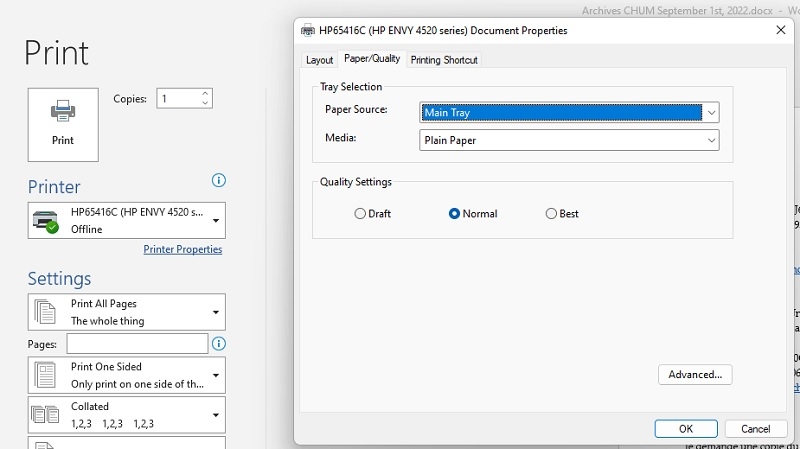Viewport: 800px width, 449px height.
Task: Confirm dialog with OK button
Action: pos(686,429)
